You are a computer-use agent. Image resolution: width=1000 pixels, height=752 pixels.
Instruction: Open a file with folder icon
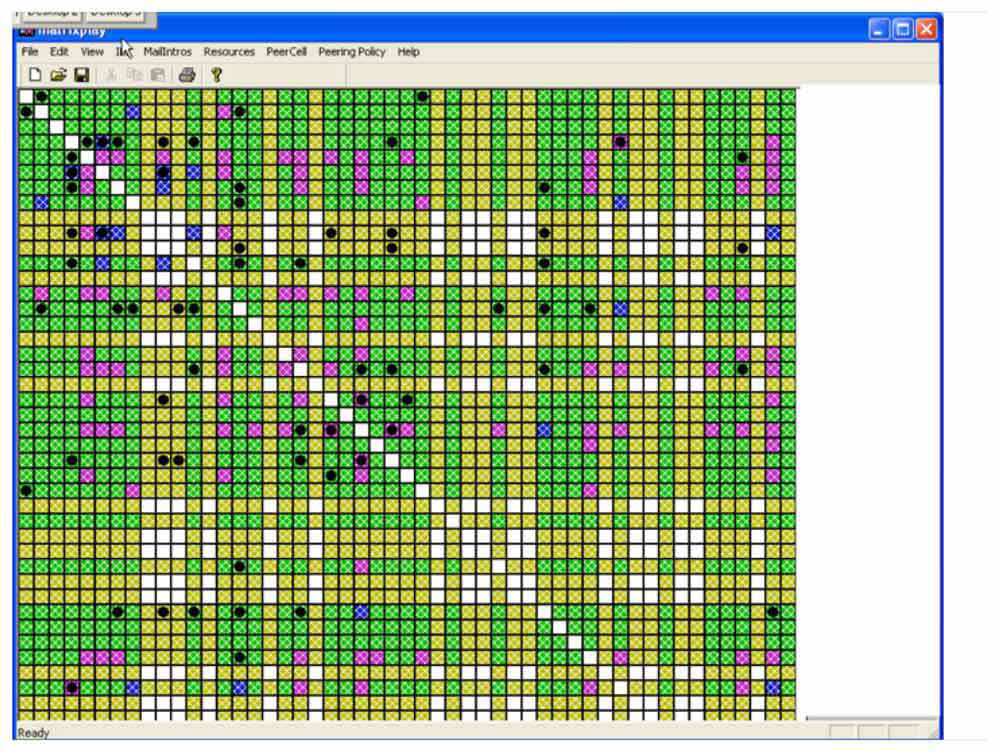pos(59,75)
